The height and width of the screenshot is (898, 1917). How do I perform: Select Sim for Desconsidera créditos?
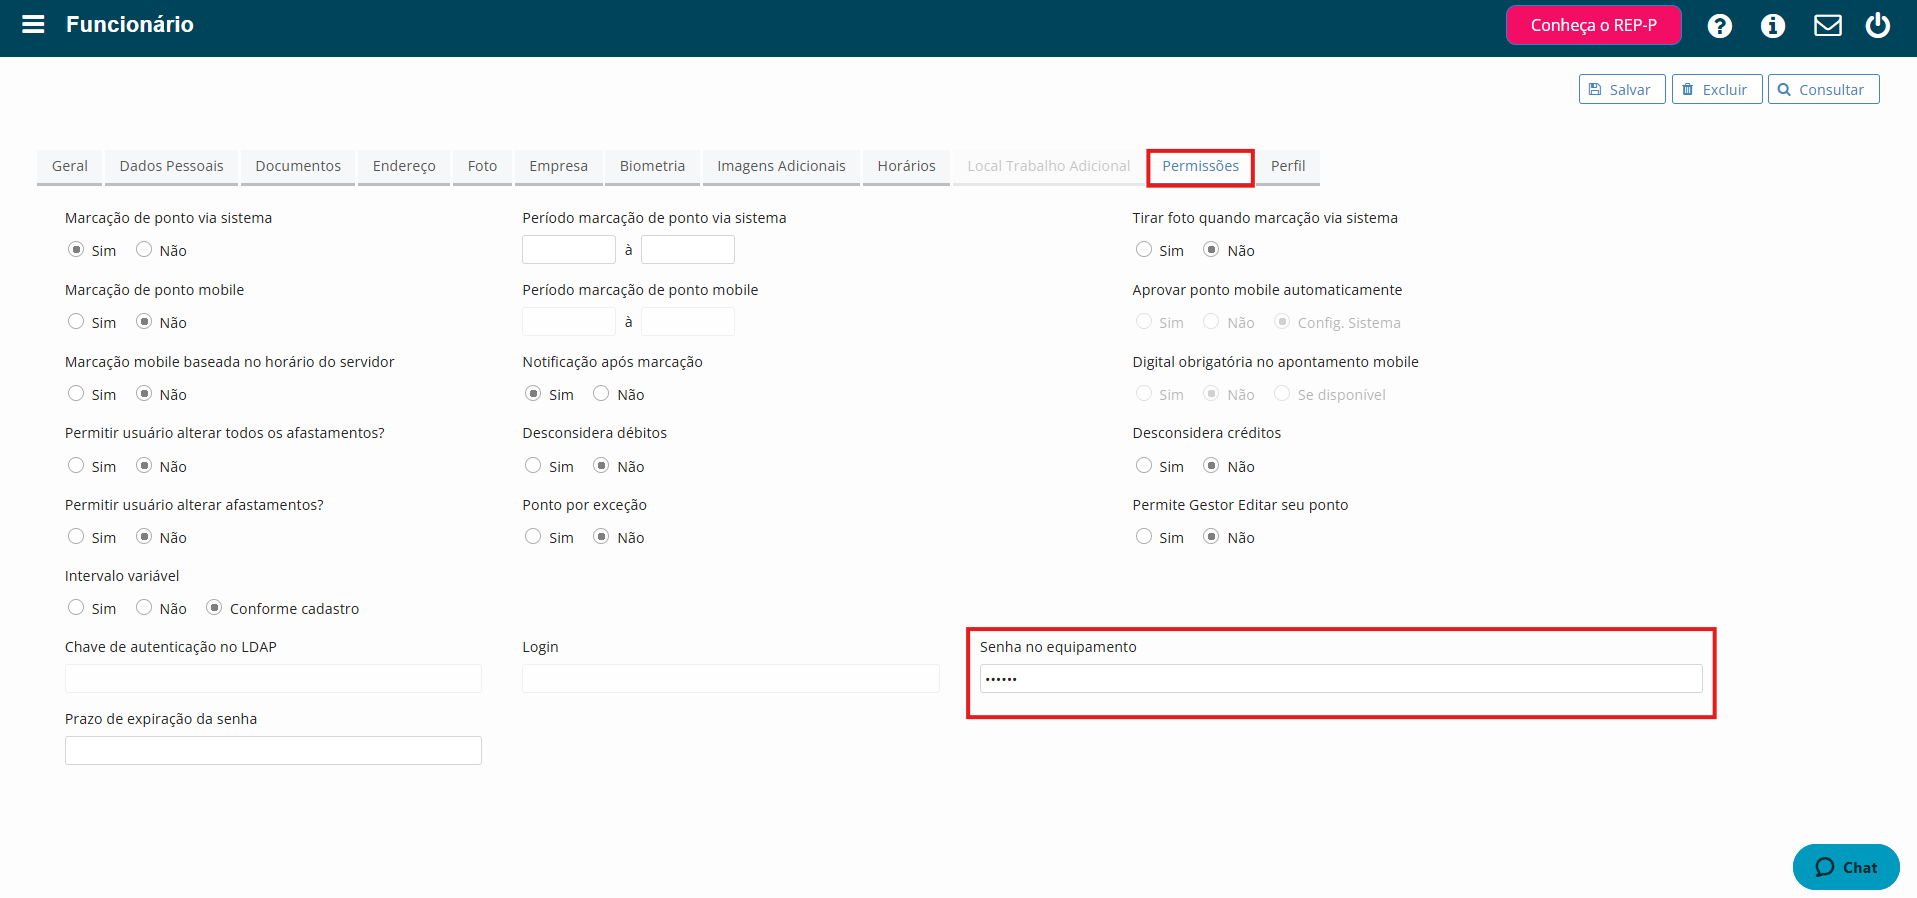pyautogui.click(x=1144, y=466)
